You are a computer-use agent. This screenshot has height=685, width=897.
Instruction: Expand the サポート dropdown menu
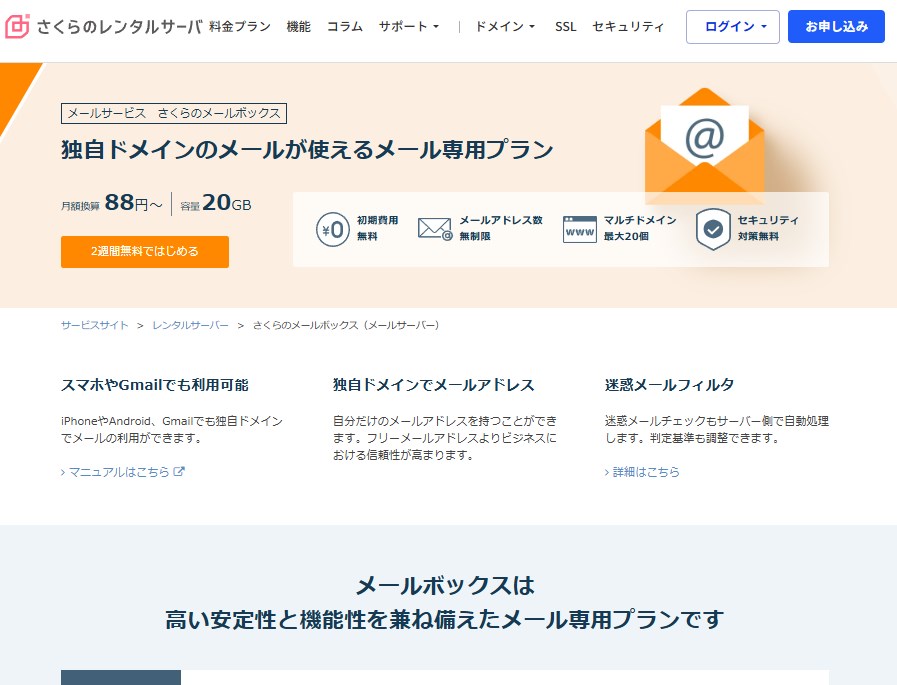pos(409,27)
